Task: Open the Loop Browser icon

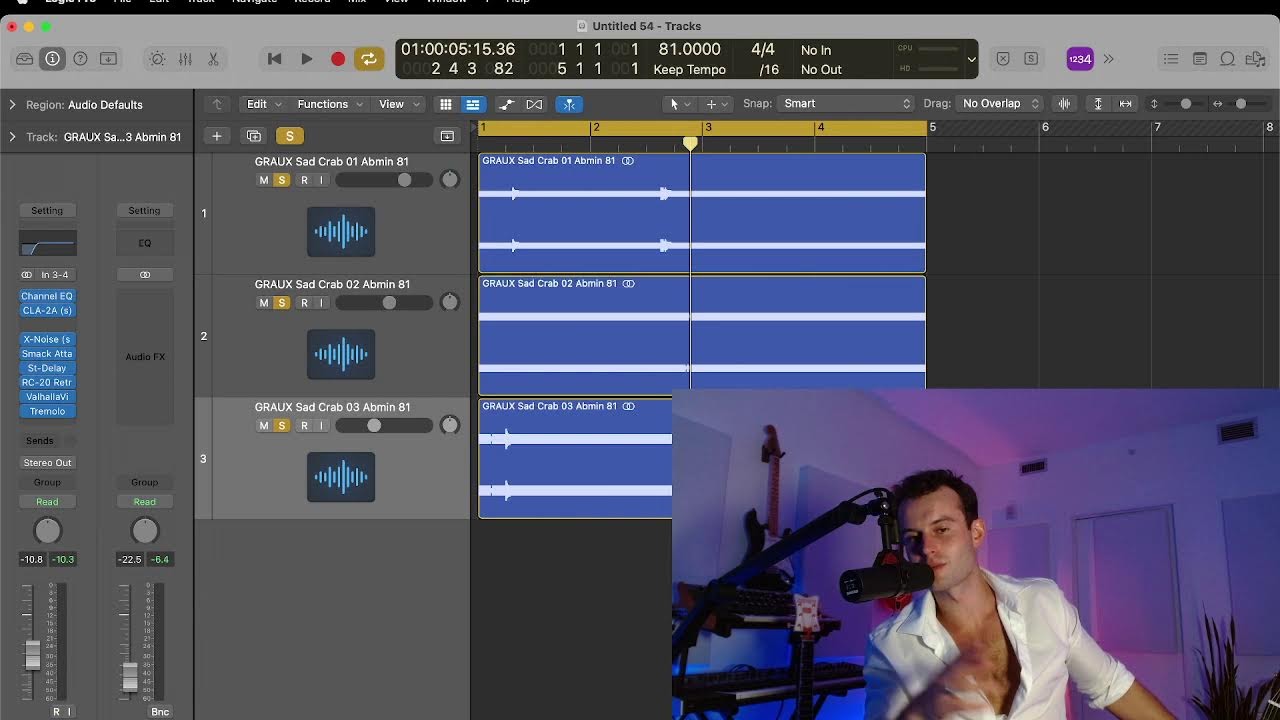Action: (x=1228, y=59)
